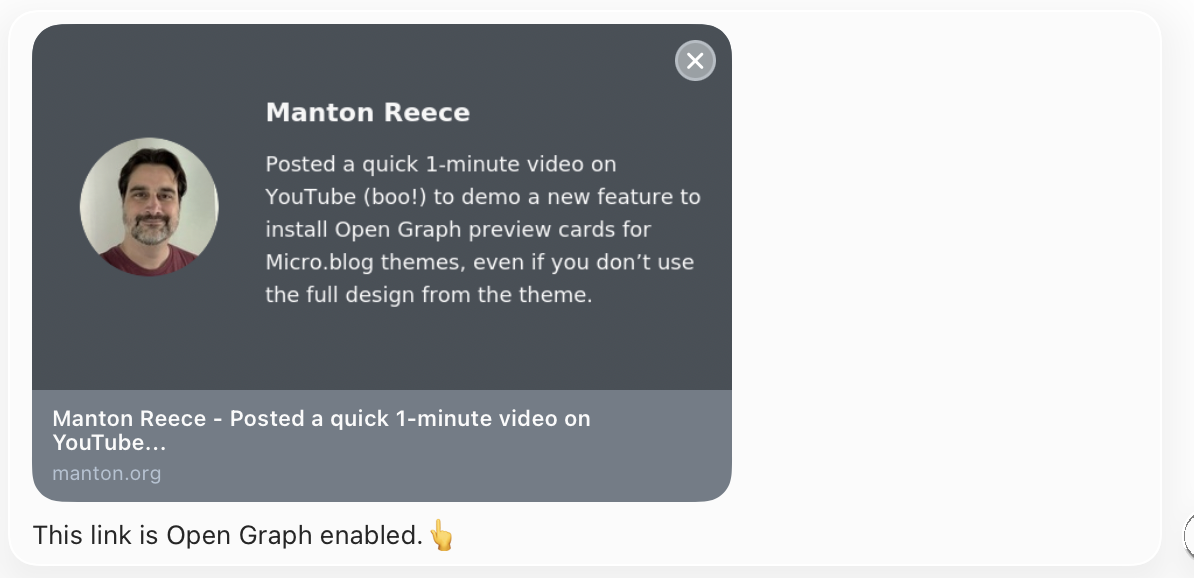Click the circular profile photo in the card

(x=149, y=207)
